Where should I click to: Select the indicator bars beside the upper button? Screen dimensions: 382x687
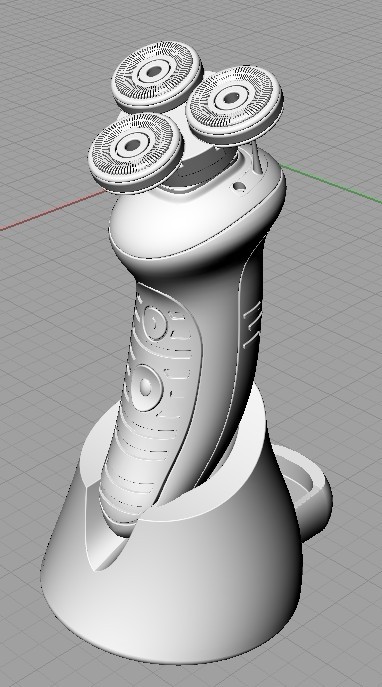pos(179,326)
